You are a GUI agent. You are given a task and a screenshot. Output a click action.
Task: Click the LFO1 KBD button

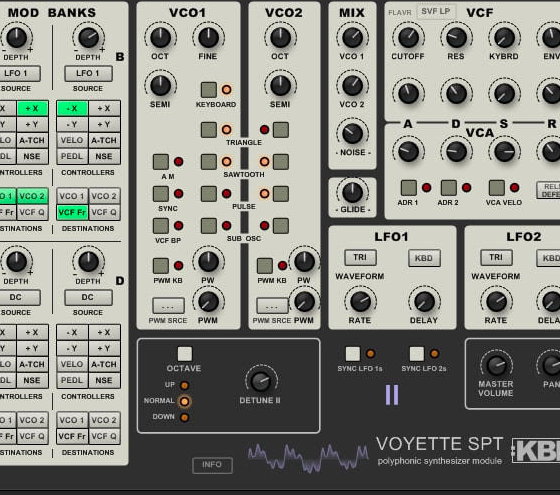tap(424, 258)
